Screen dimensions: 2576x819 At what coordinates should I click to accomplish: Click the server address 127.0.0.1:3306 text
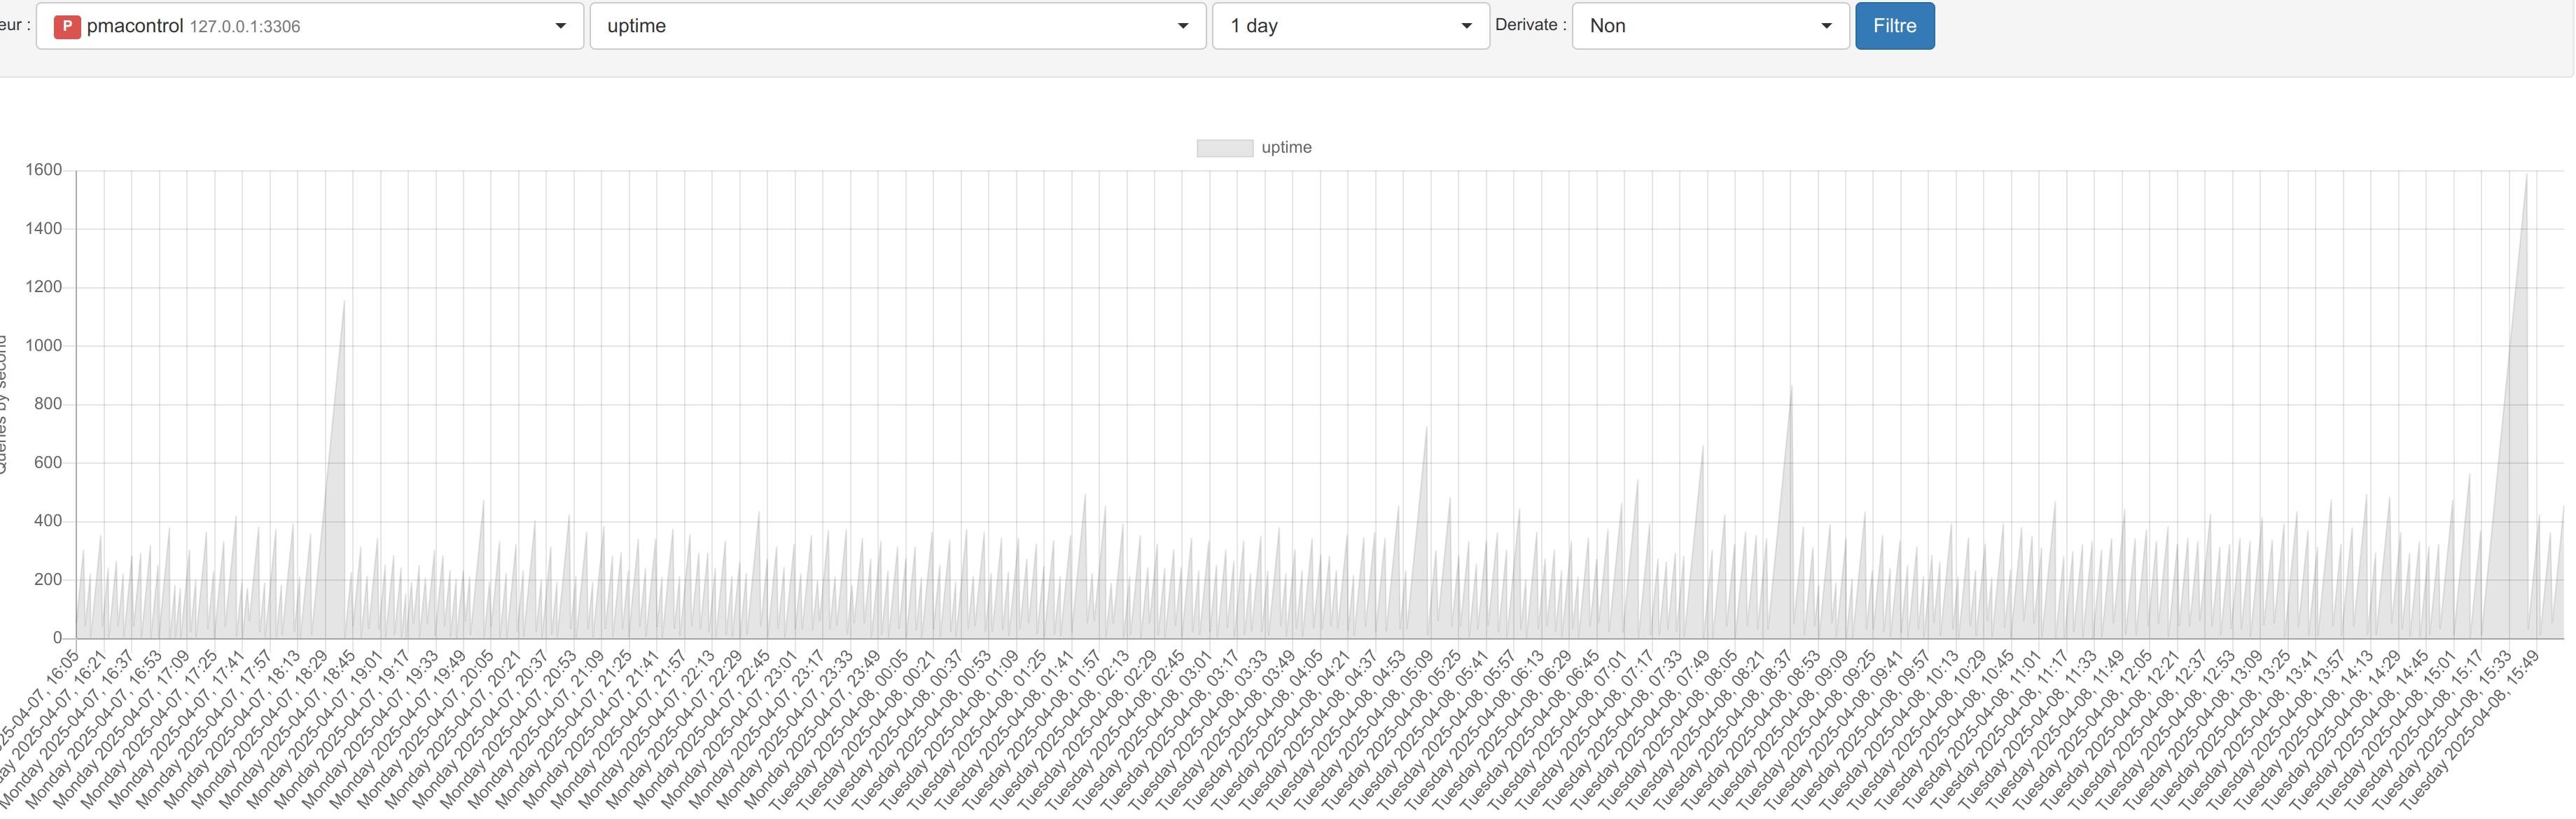tap(245, 27)
